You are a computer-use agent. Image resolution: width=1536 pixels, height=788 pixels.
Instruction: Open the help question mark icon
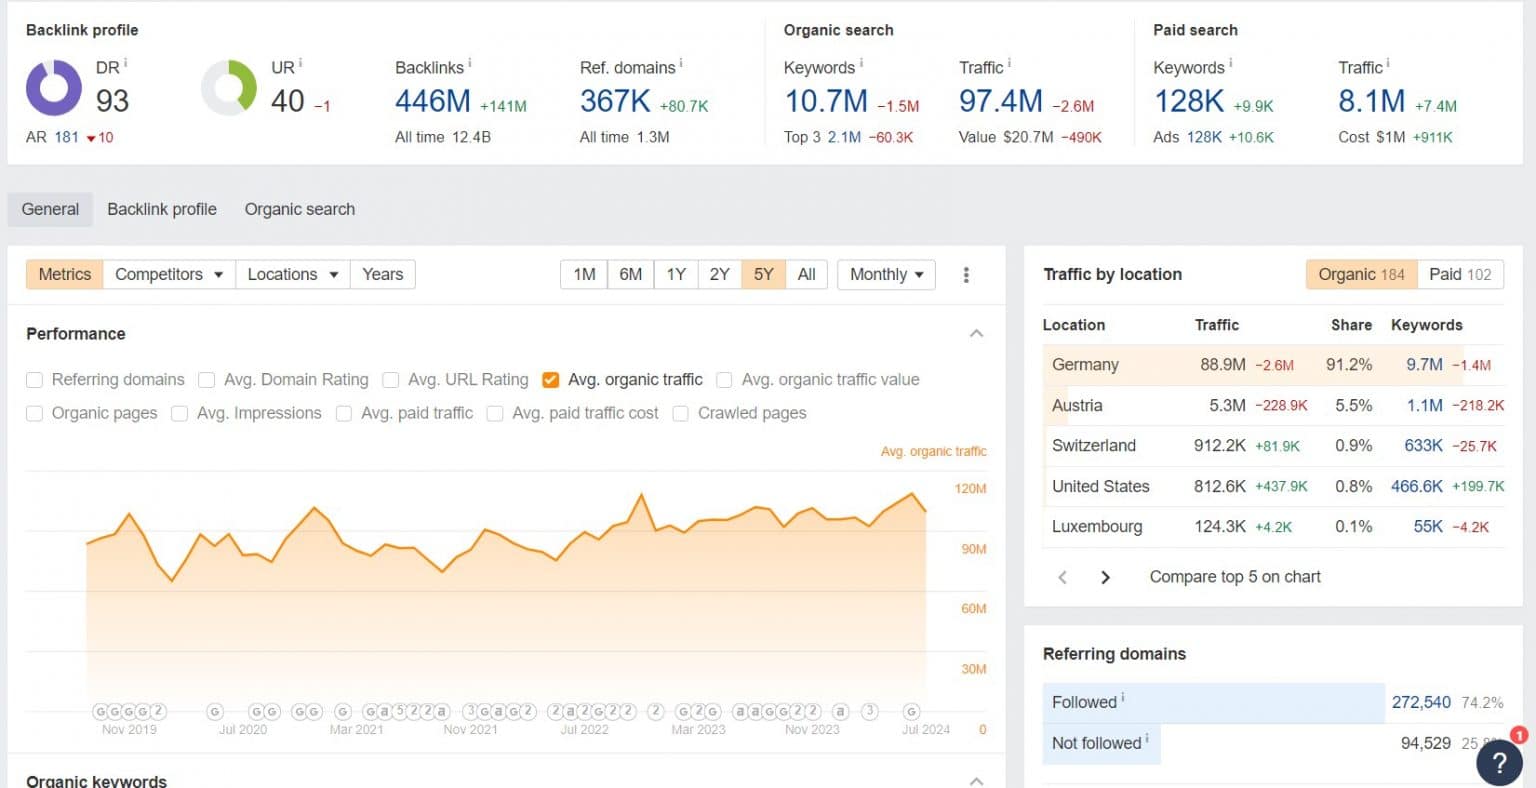(x=1499, y=762)
